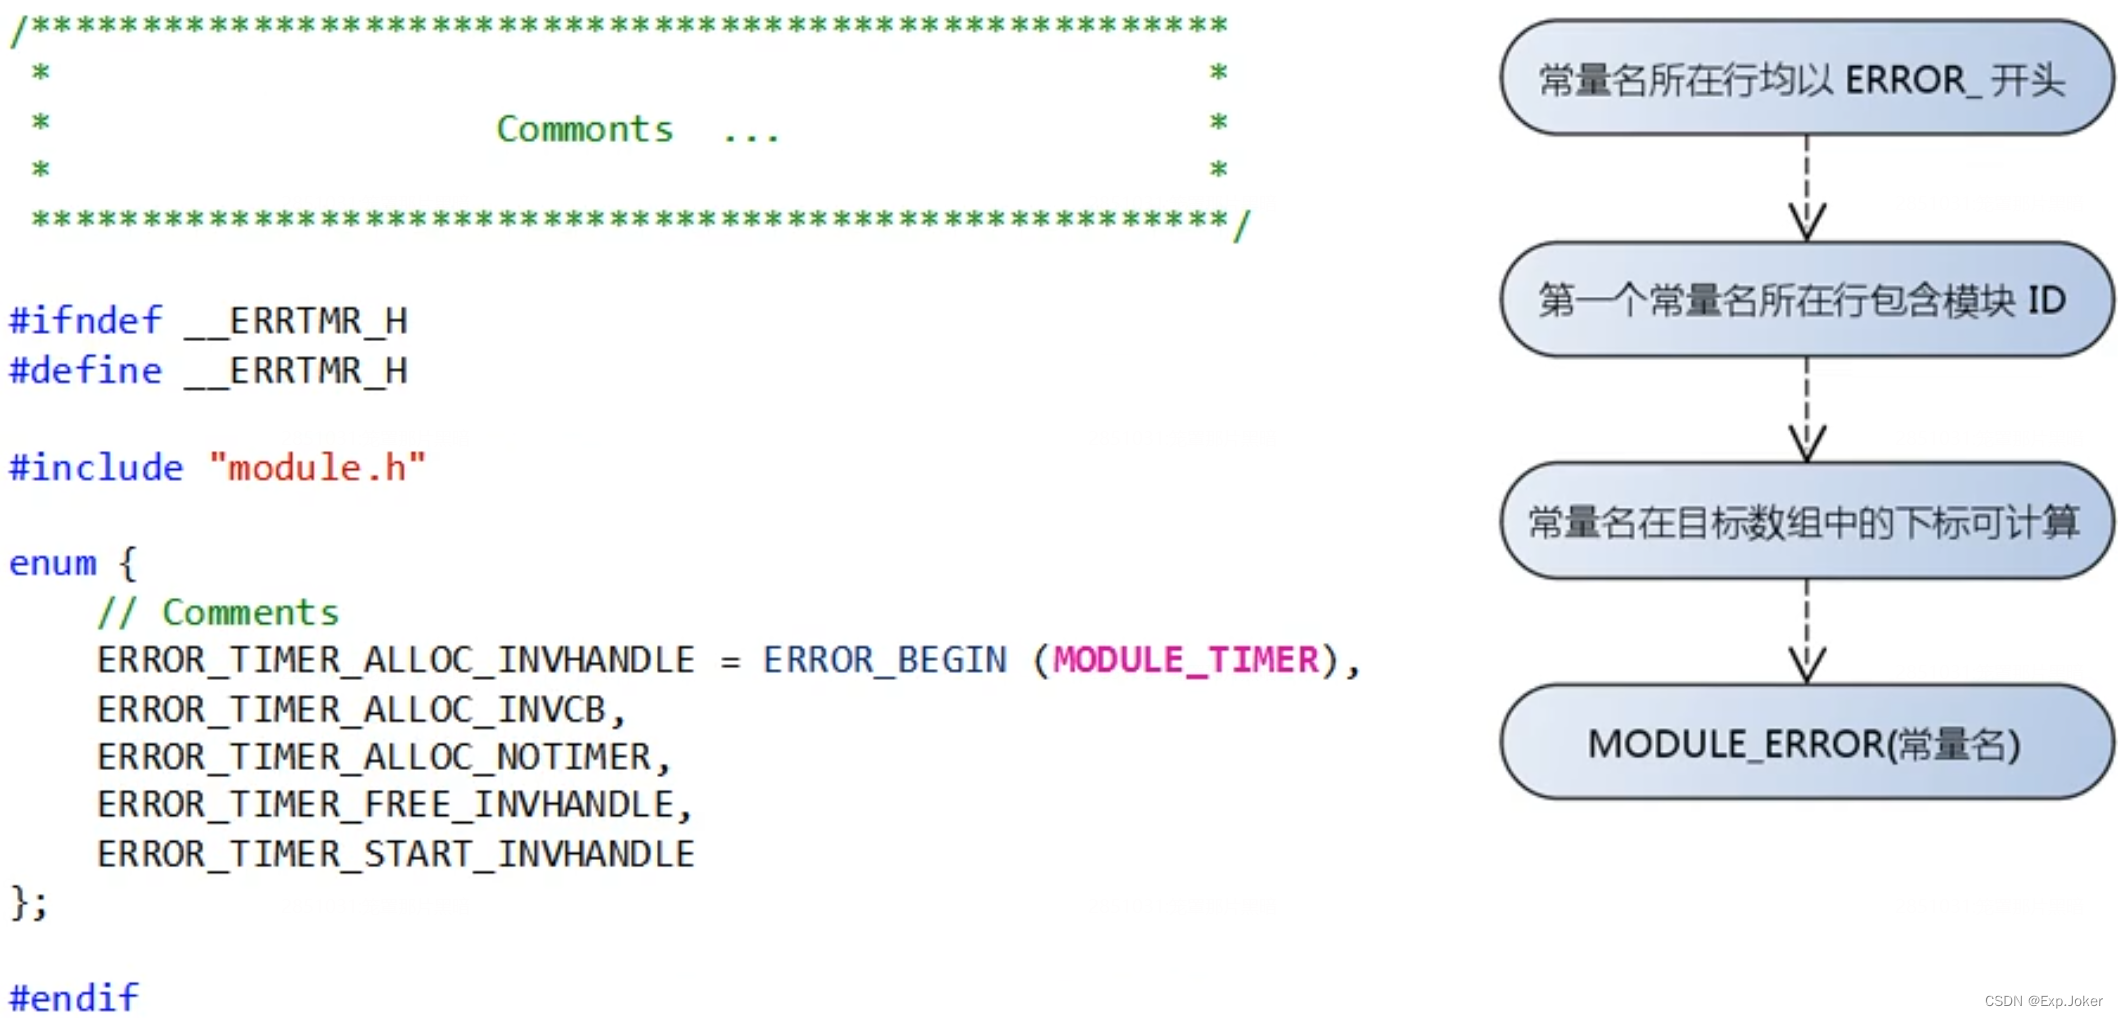Select ERROR_TIMER_ALLOC_INVHANDLE constant
The height and width of the screenshot is (1018, 2118).
point(395,660)
